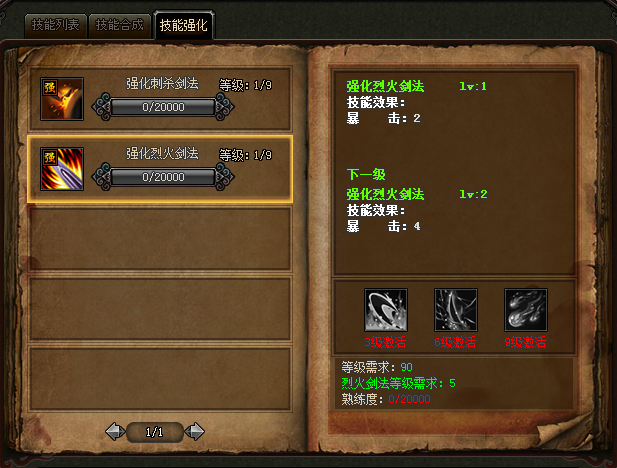The image size is (617, 468).
Task: Select the 强化烈火剑法 flame sword icon
Action: coord(62,169)
